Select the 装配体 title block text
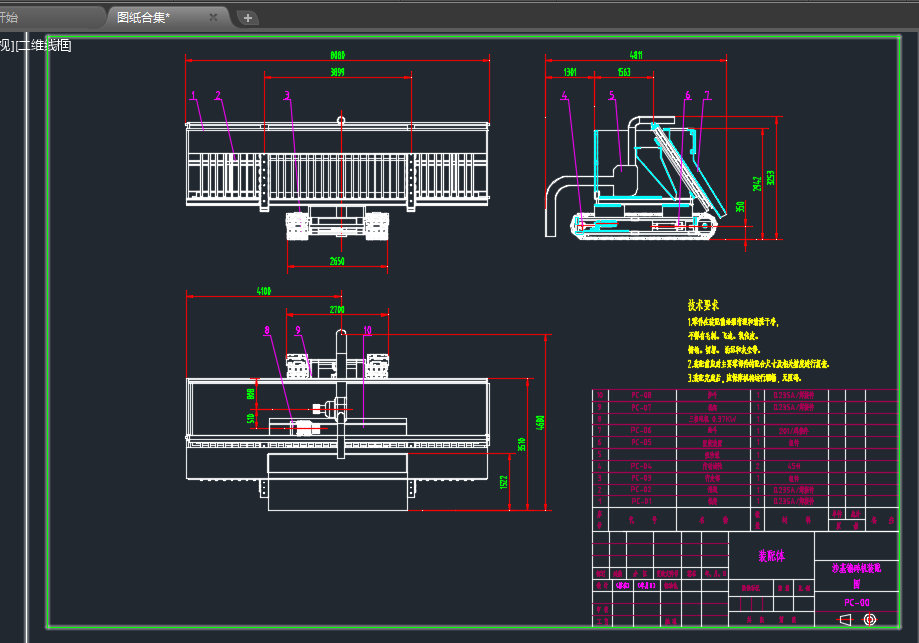 point(772,555)
